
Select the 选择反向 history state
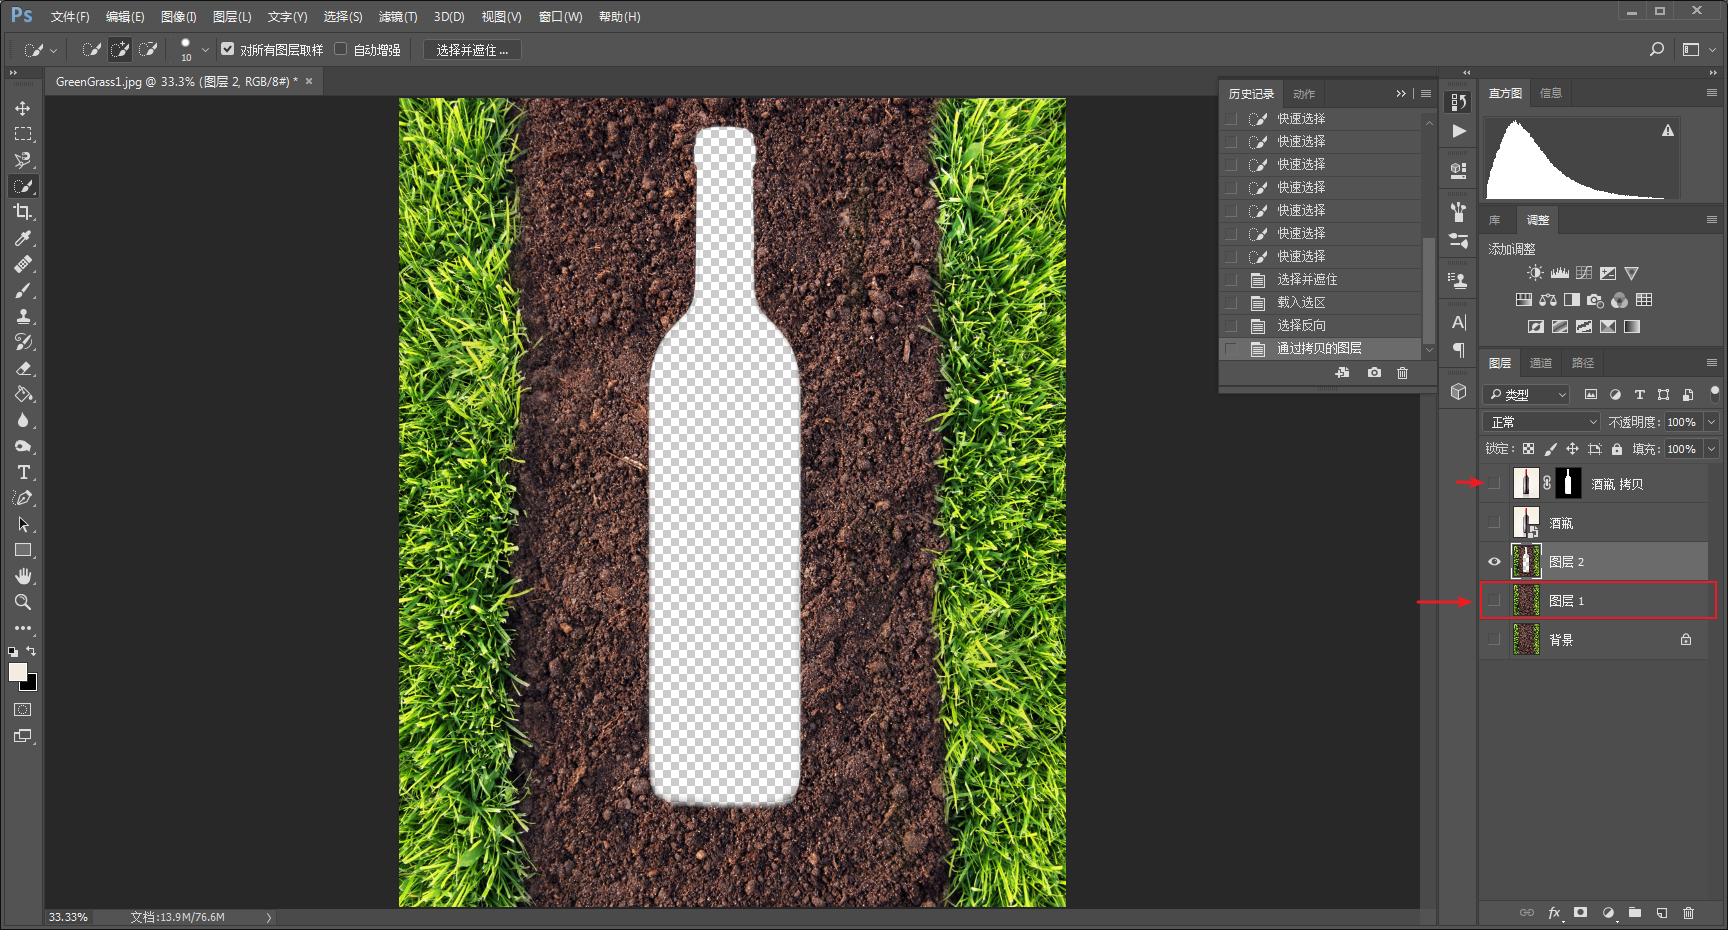point(1320,325)
